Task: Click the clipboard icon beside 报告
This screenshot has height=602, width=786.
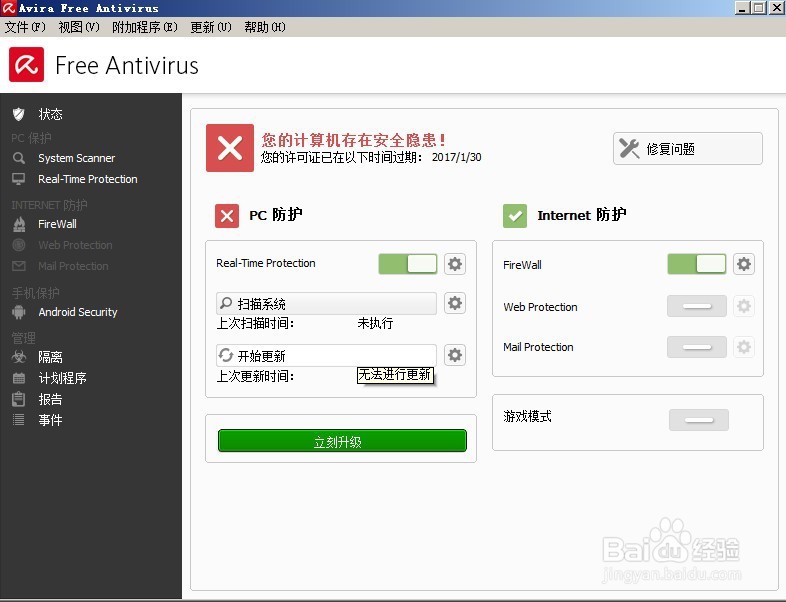Action: pyautogui.click(x=19, y=399)
